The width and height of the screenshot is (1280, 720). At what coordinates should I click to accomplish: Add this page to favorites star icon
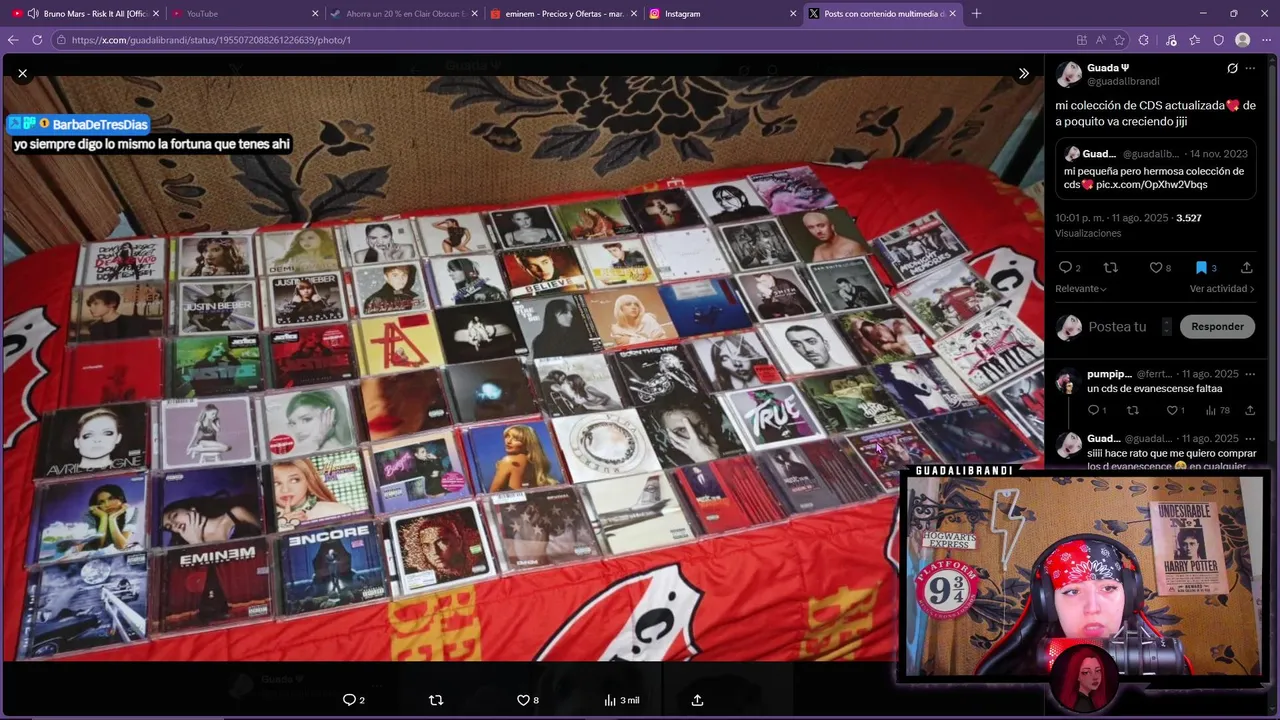point(1120,40)
